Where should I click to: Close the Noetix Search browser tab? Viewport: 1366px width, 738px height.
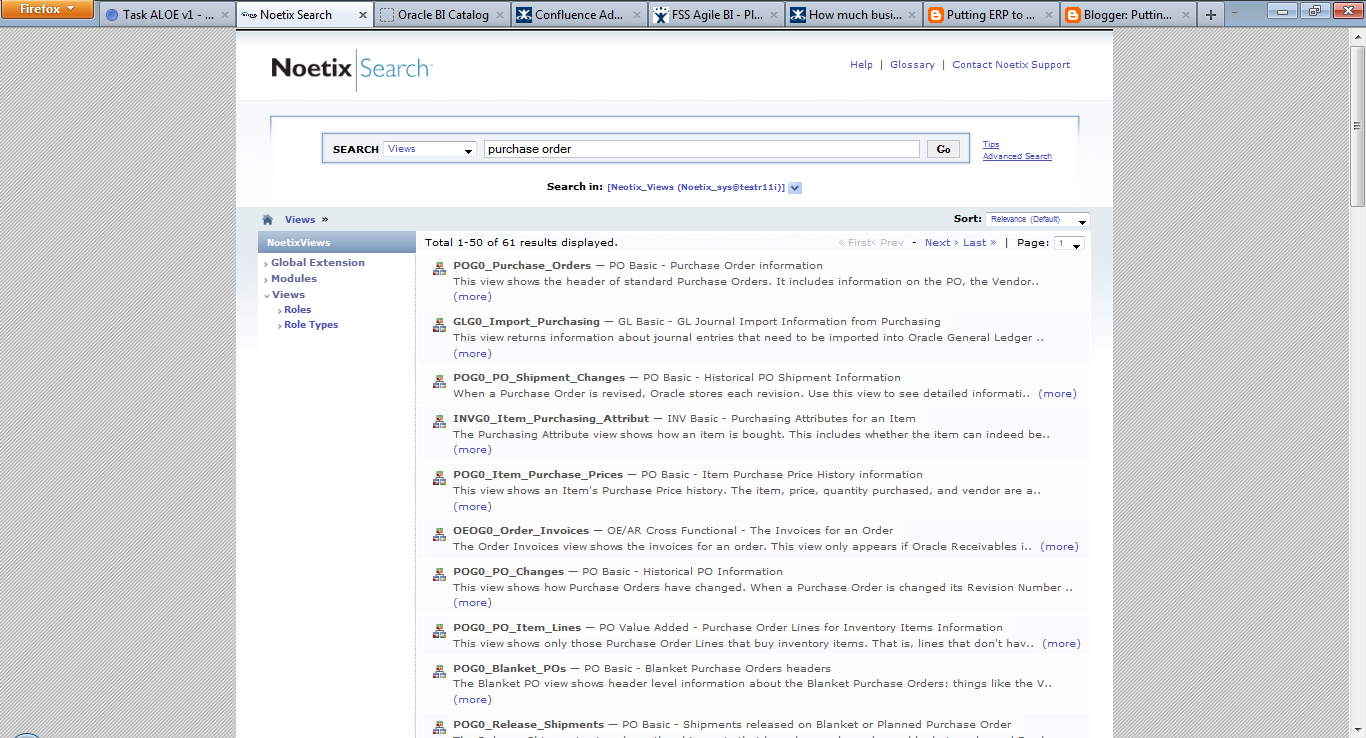(363, 15)
